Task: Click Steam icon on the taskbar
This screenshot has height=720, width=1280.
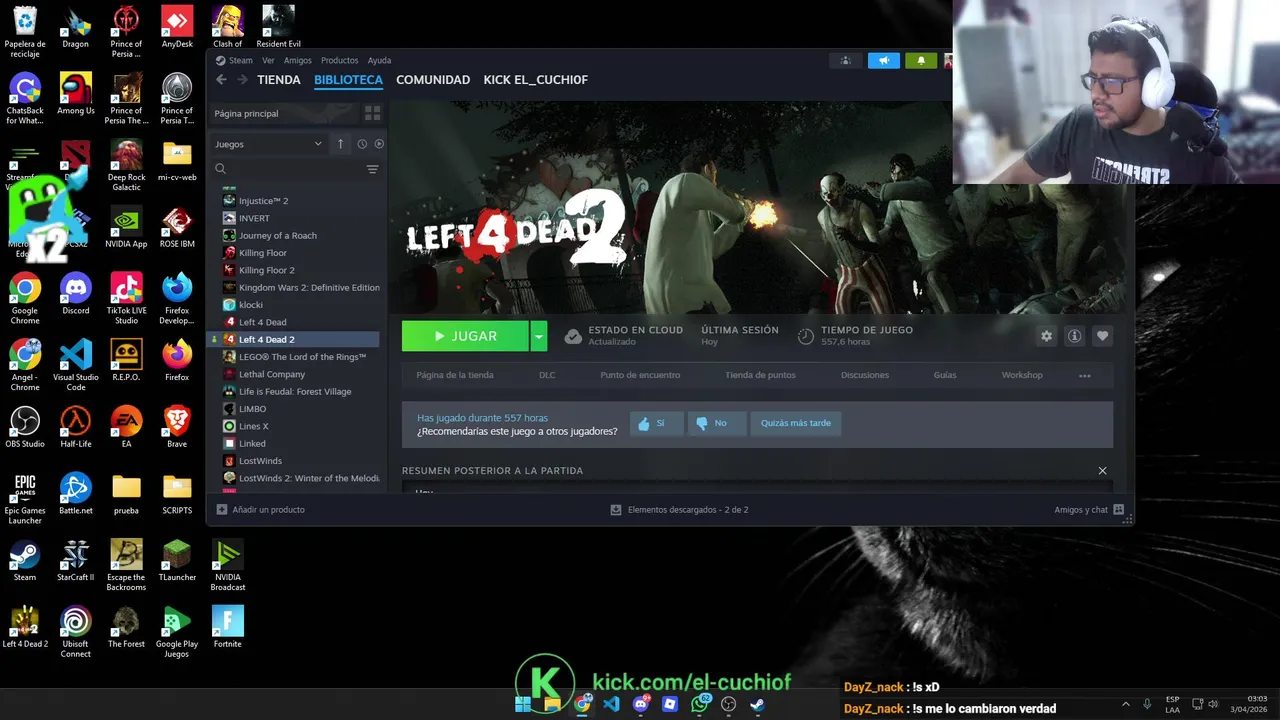Action: click(x=758, y=704)
